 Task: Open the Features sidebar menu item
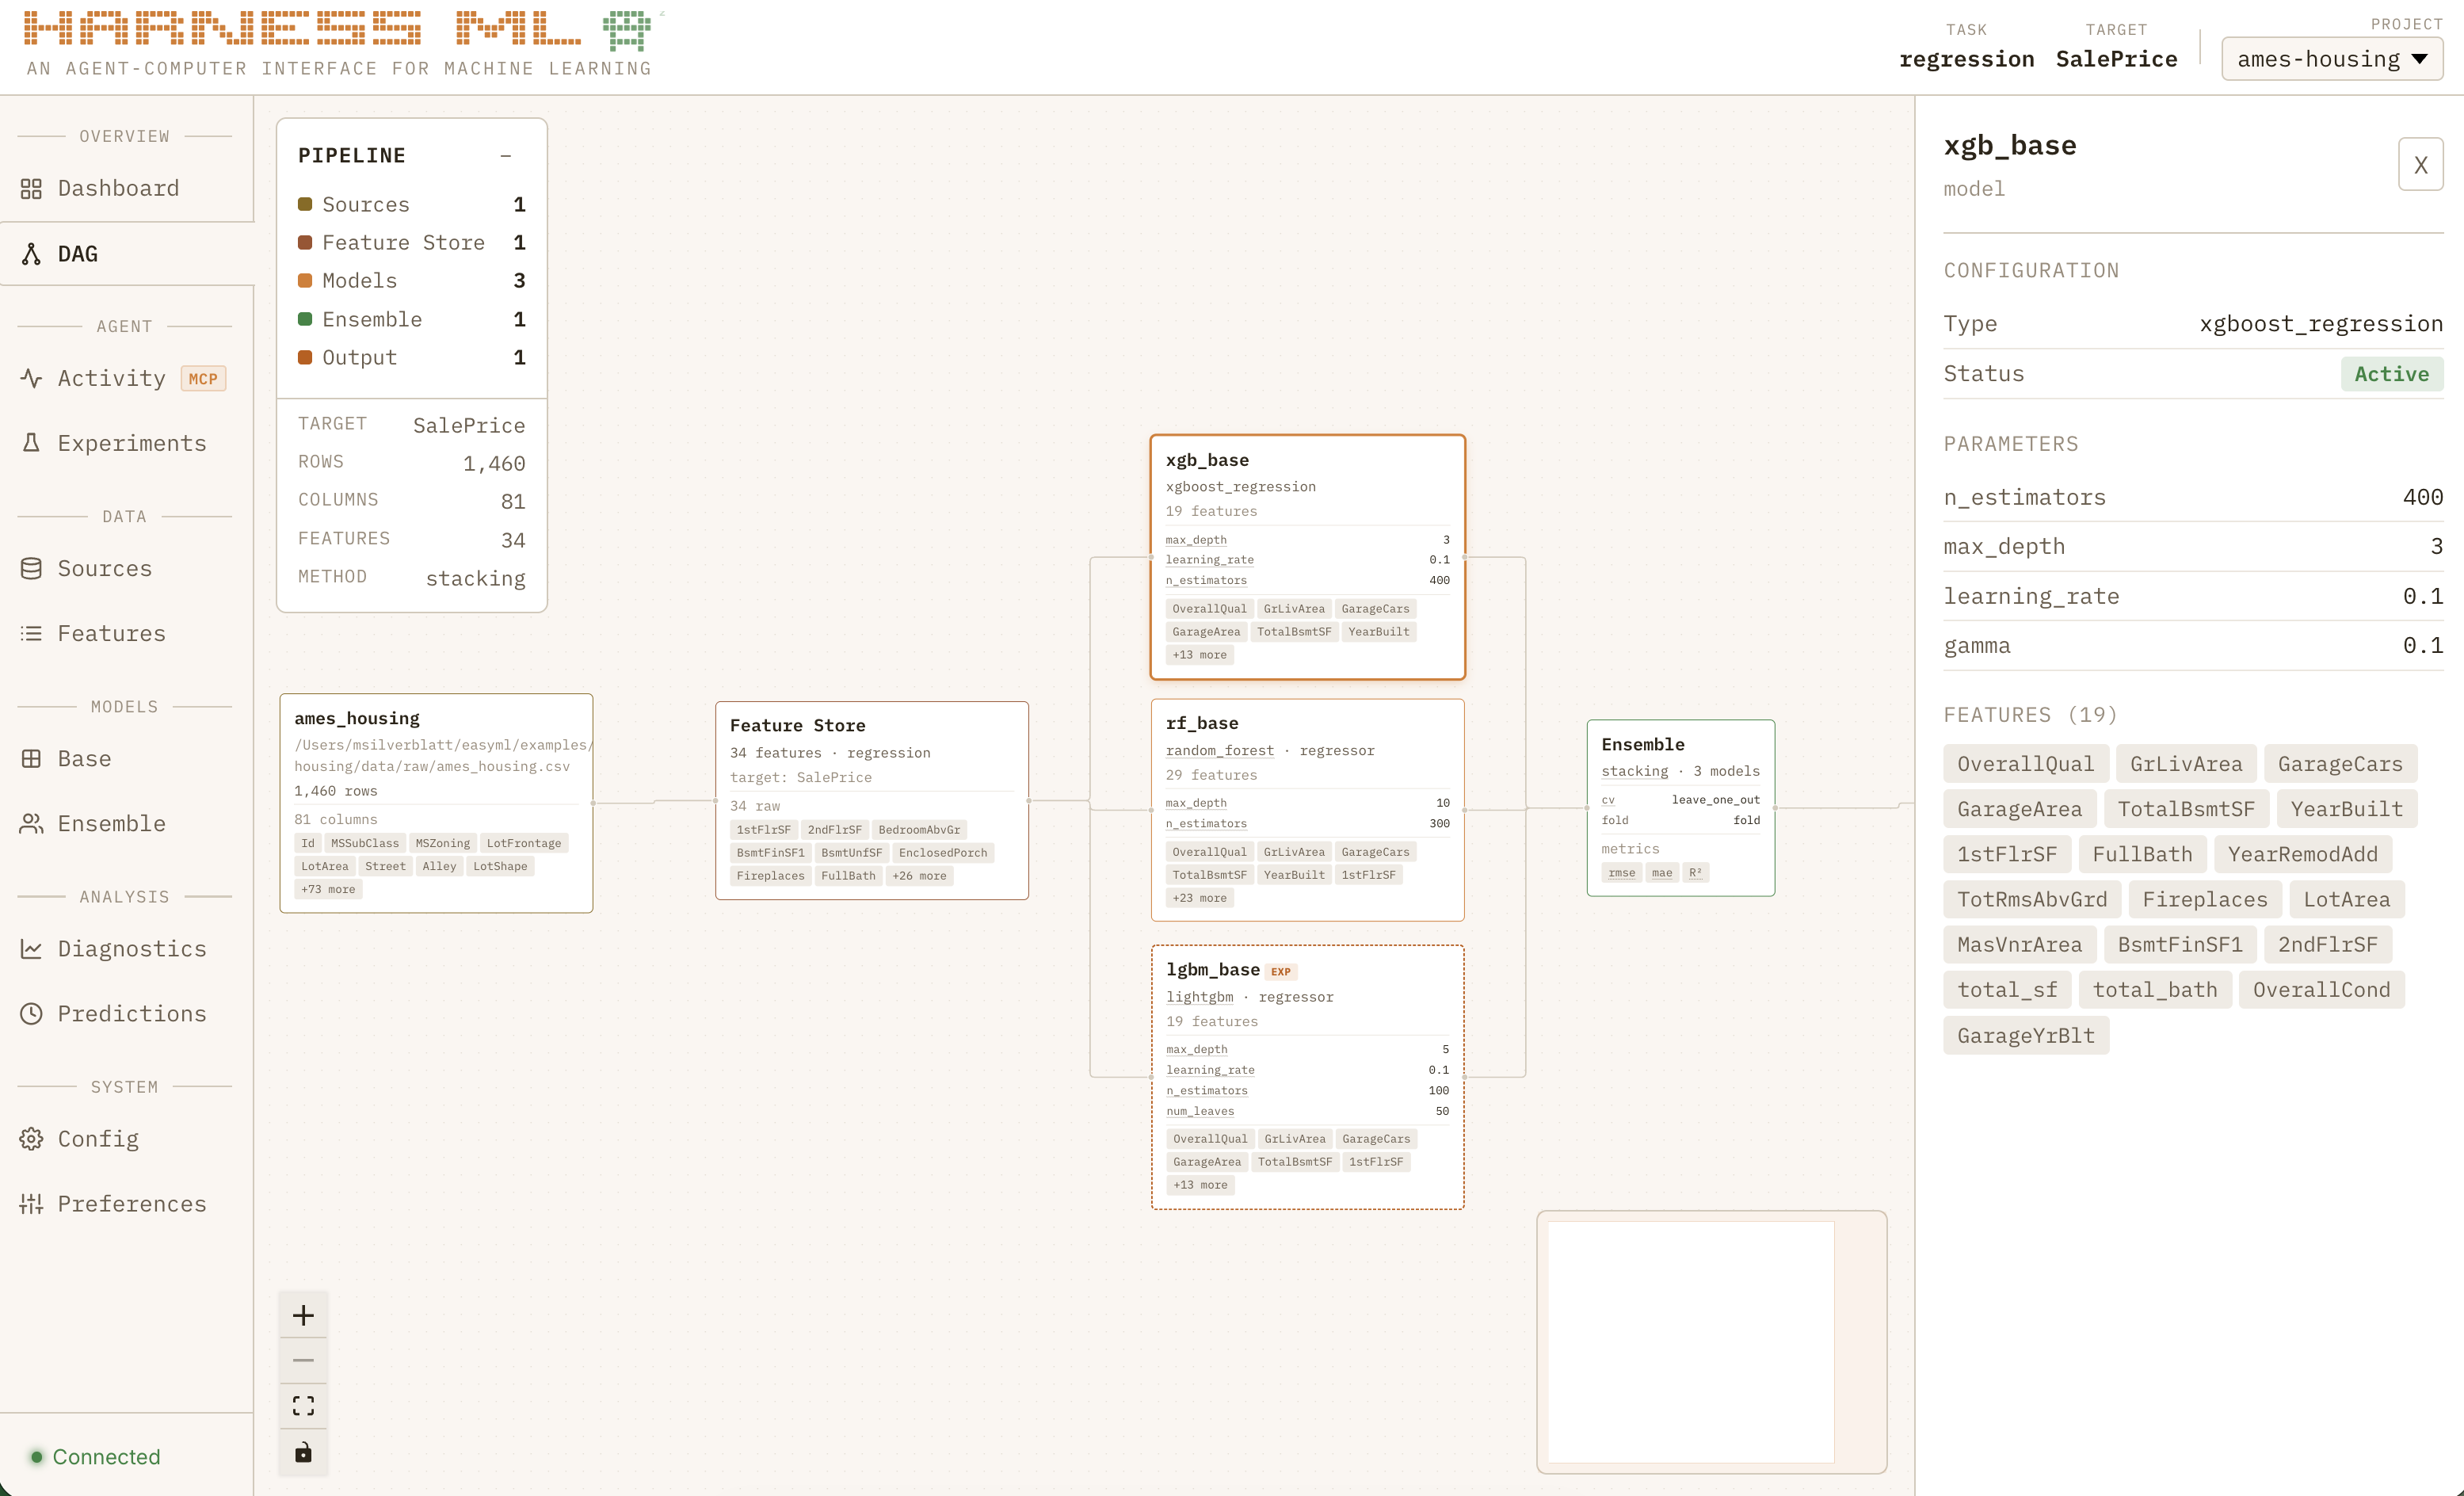click(111, 633)
